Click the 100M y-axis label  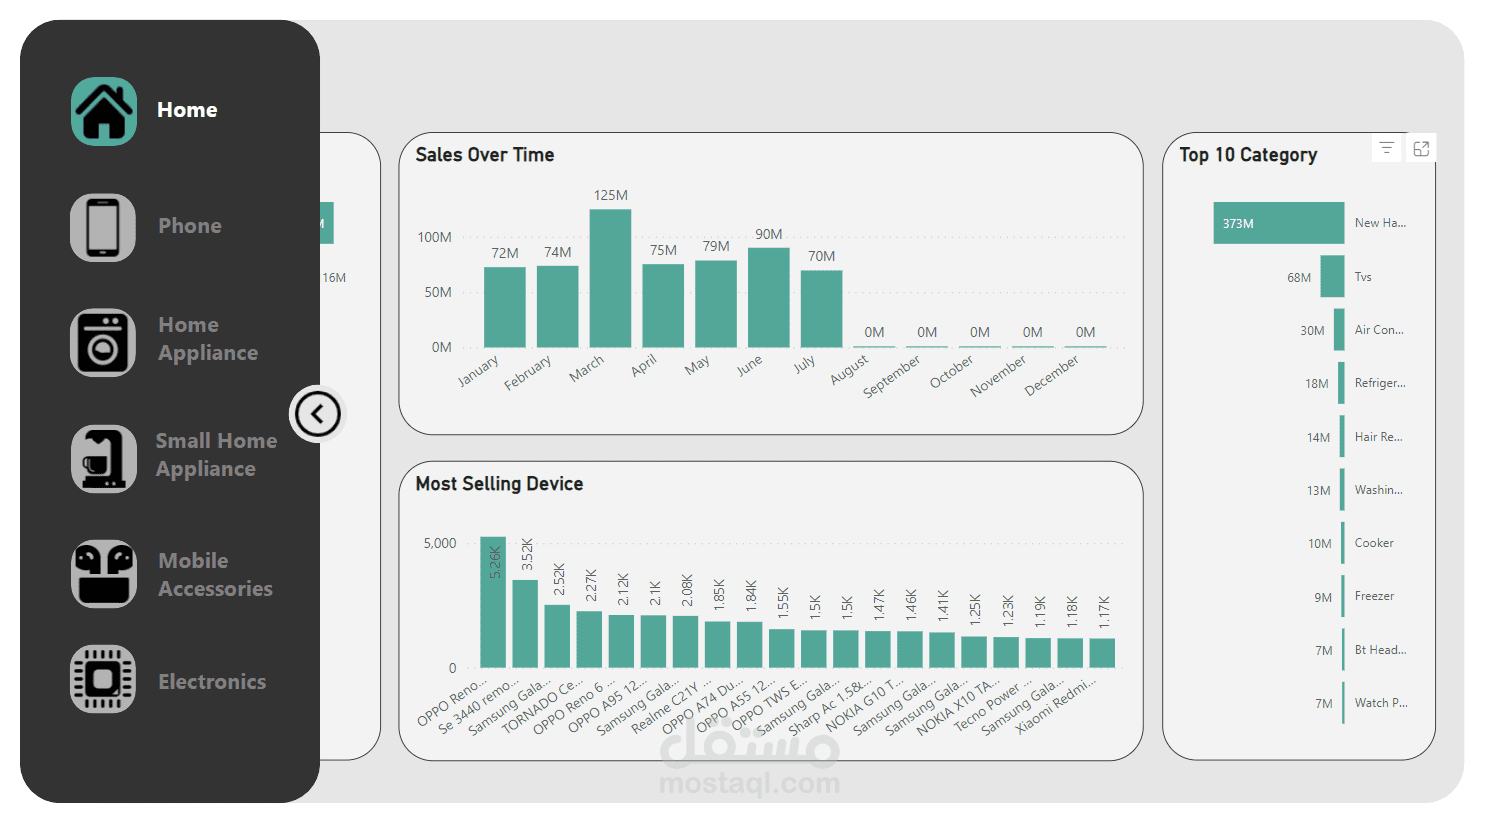(x=434, y=237)
